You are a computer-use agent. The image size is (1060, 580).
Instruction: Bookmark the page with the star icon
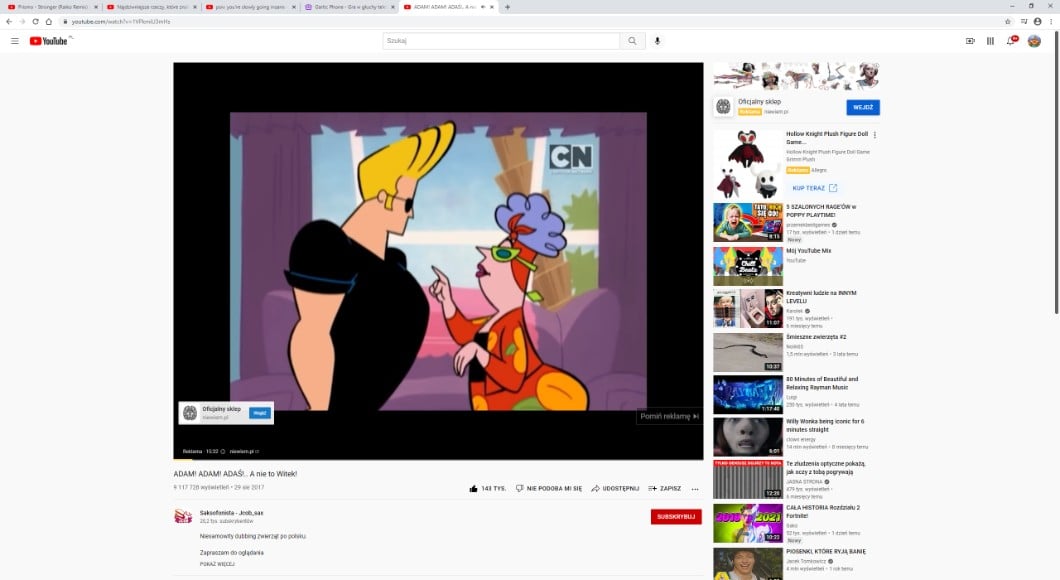(1008, 21)
